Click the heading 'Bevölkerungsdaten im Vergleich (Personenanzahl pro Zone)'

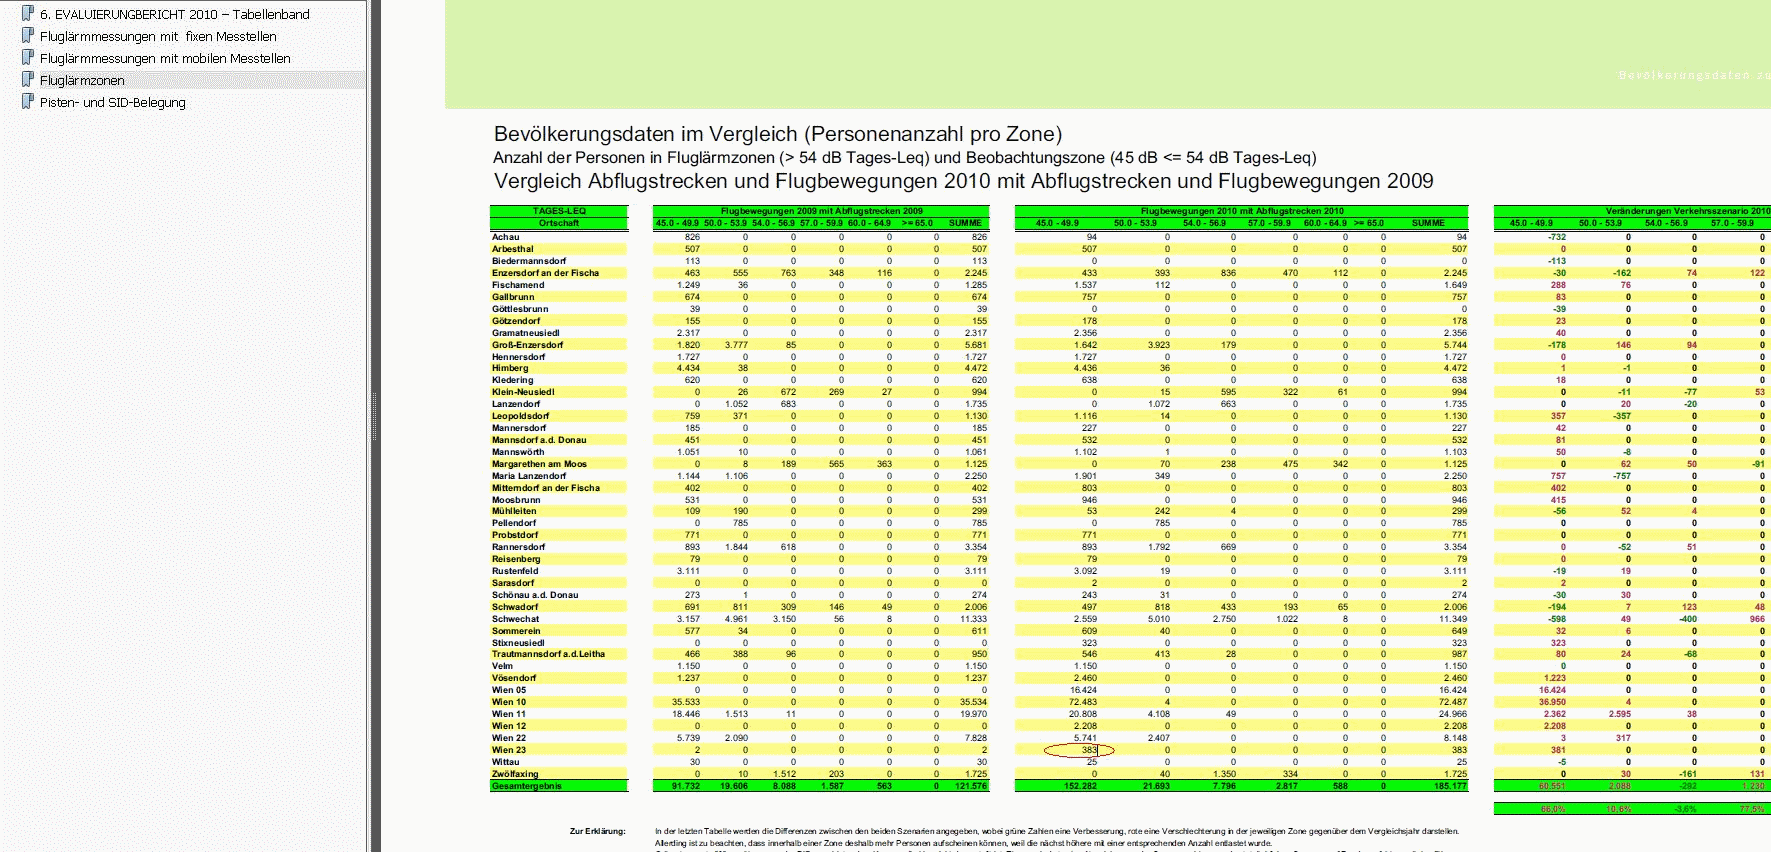[778, 134]
